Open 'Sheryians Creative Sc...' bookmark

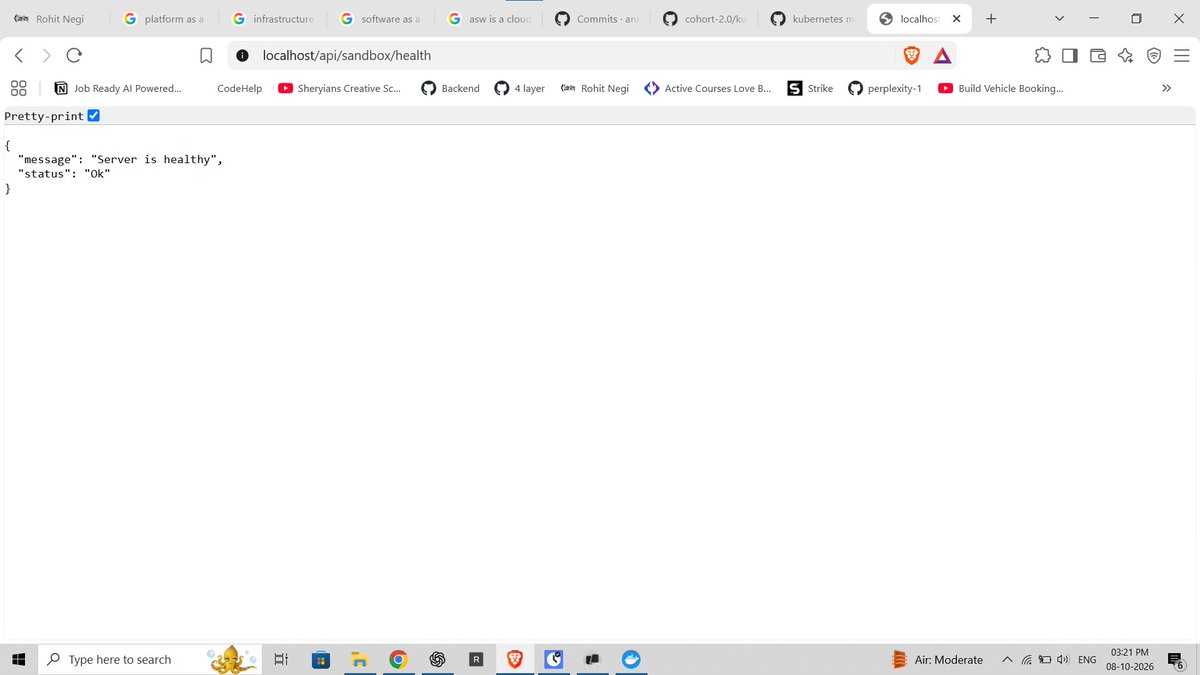[340, 88]
